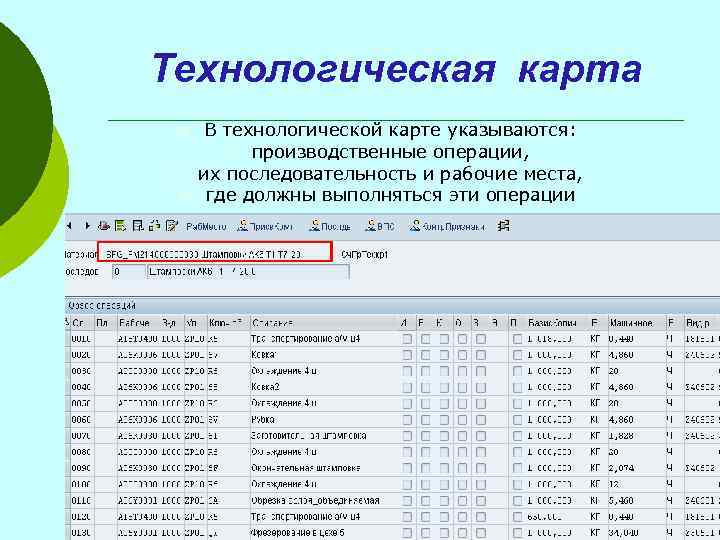Image resolution: width=720 pixels, height=540 pixels.
Task: Click 'Транспортирование' description in row 0120
Action: pyautogui.click(x=305, y=517)
